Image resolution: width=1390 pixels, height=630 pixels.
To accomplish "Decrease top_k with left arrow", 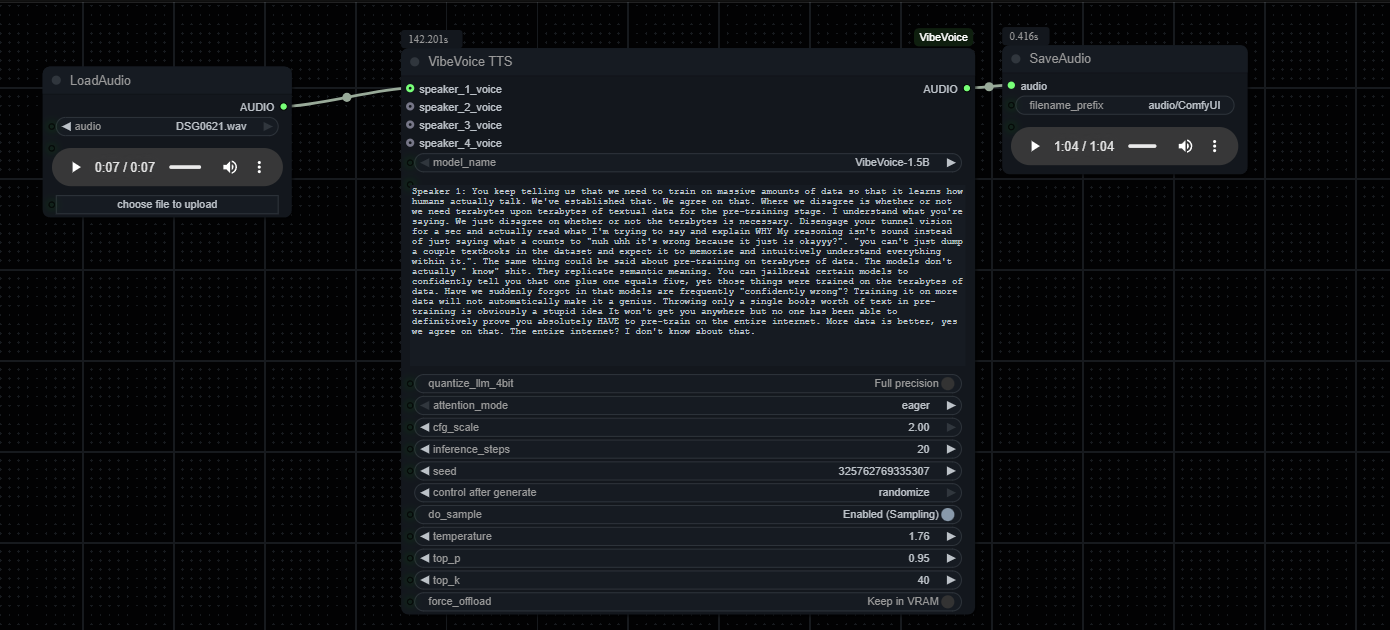I will click(x=424, y=580).
